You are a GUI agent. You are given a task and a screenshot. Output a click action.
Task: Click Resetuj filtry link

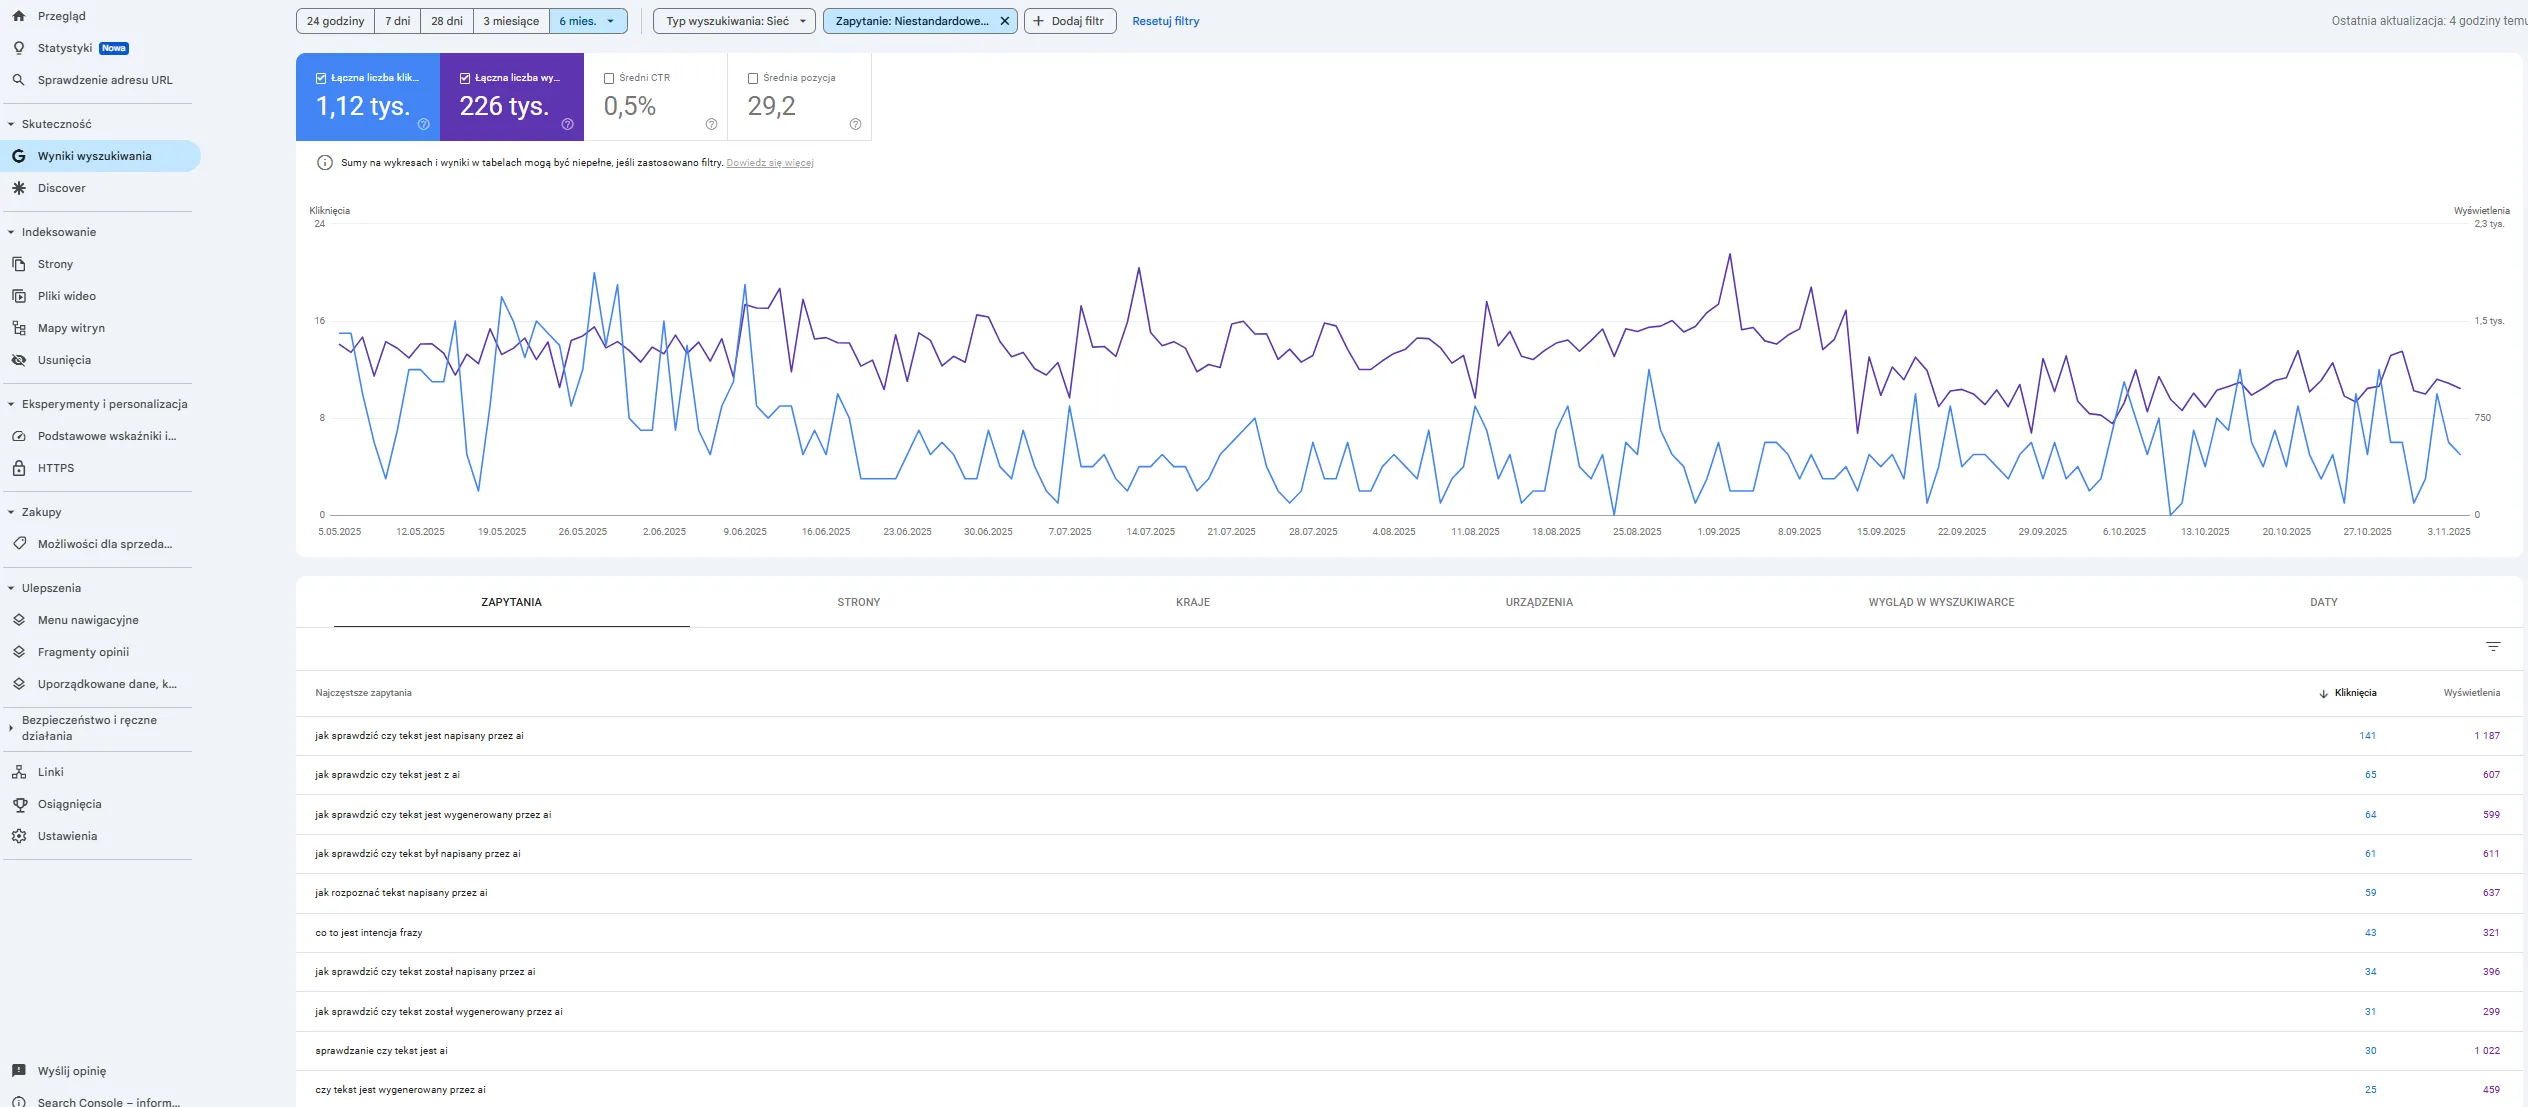pyautogui.click(x=1165, y=21)
